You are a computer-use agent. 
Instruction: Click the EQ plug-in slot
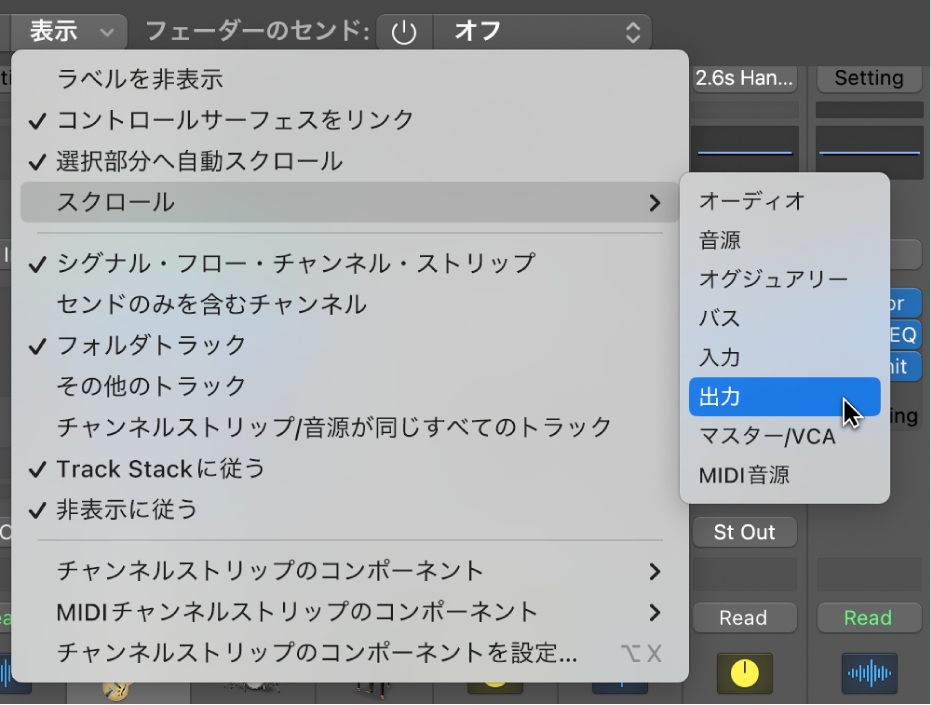coord(904,335)
